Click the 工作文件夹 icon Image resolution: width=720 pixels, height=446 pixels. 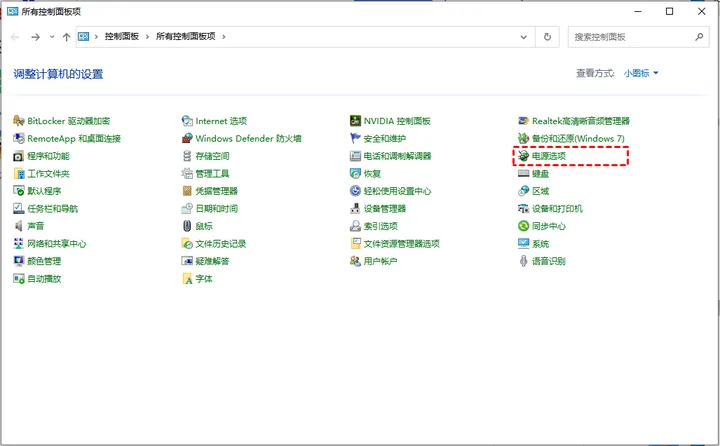(18, 174)
